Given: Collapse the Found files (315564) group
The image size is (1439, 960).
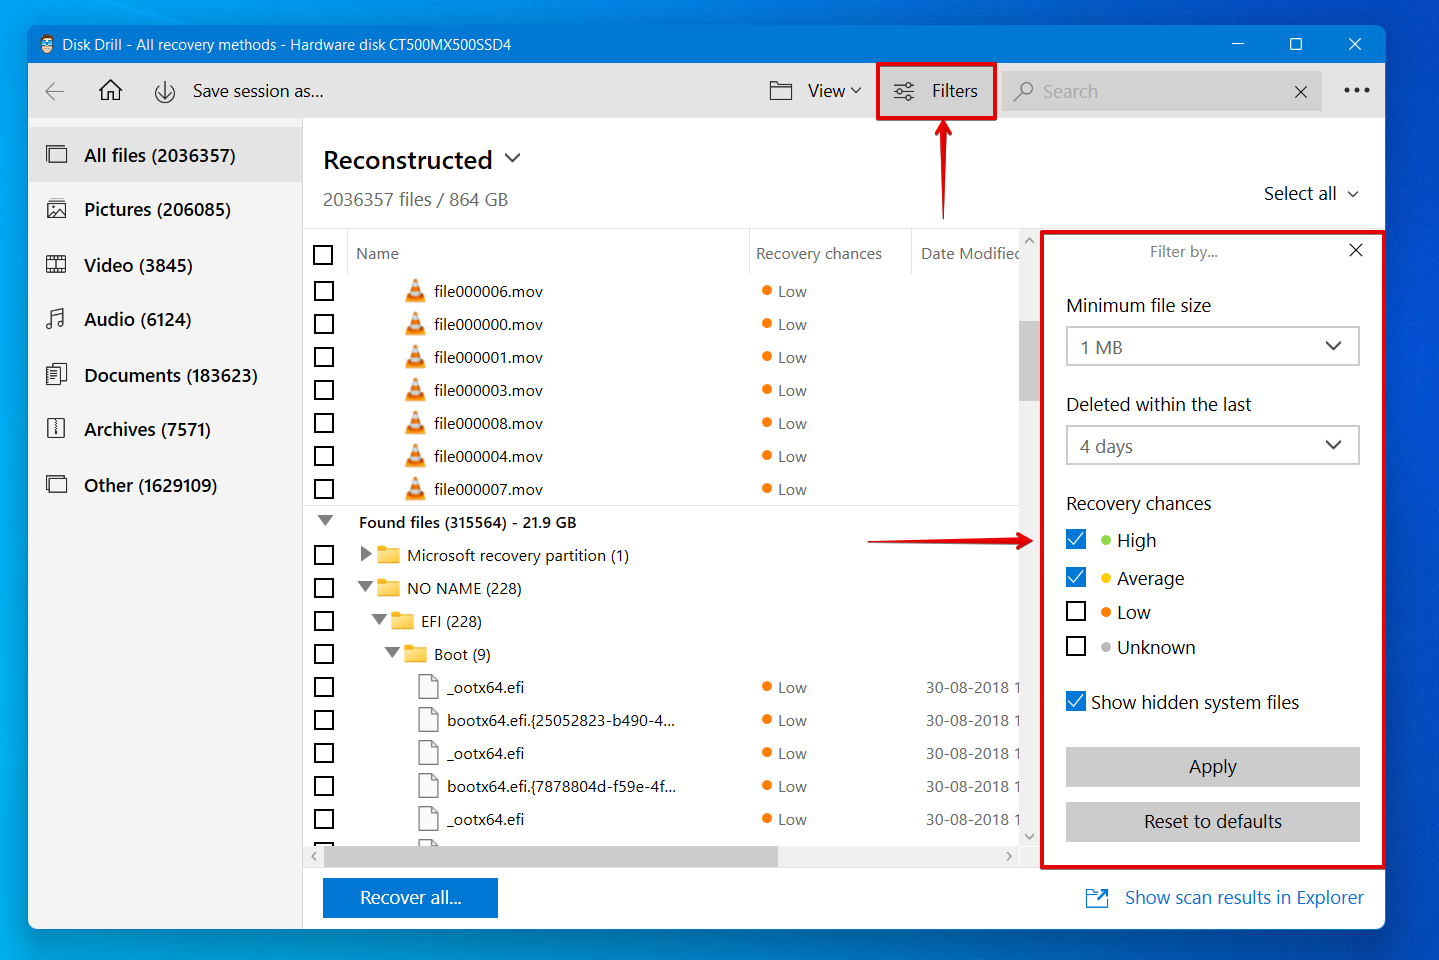Looking at the screenshot, I should 325,521.
